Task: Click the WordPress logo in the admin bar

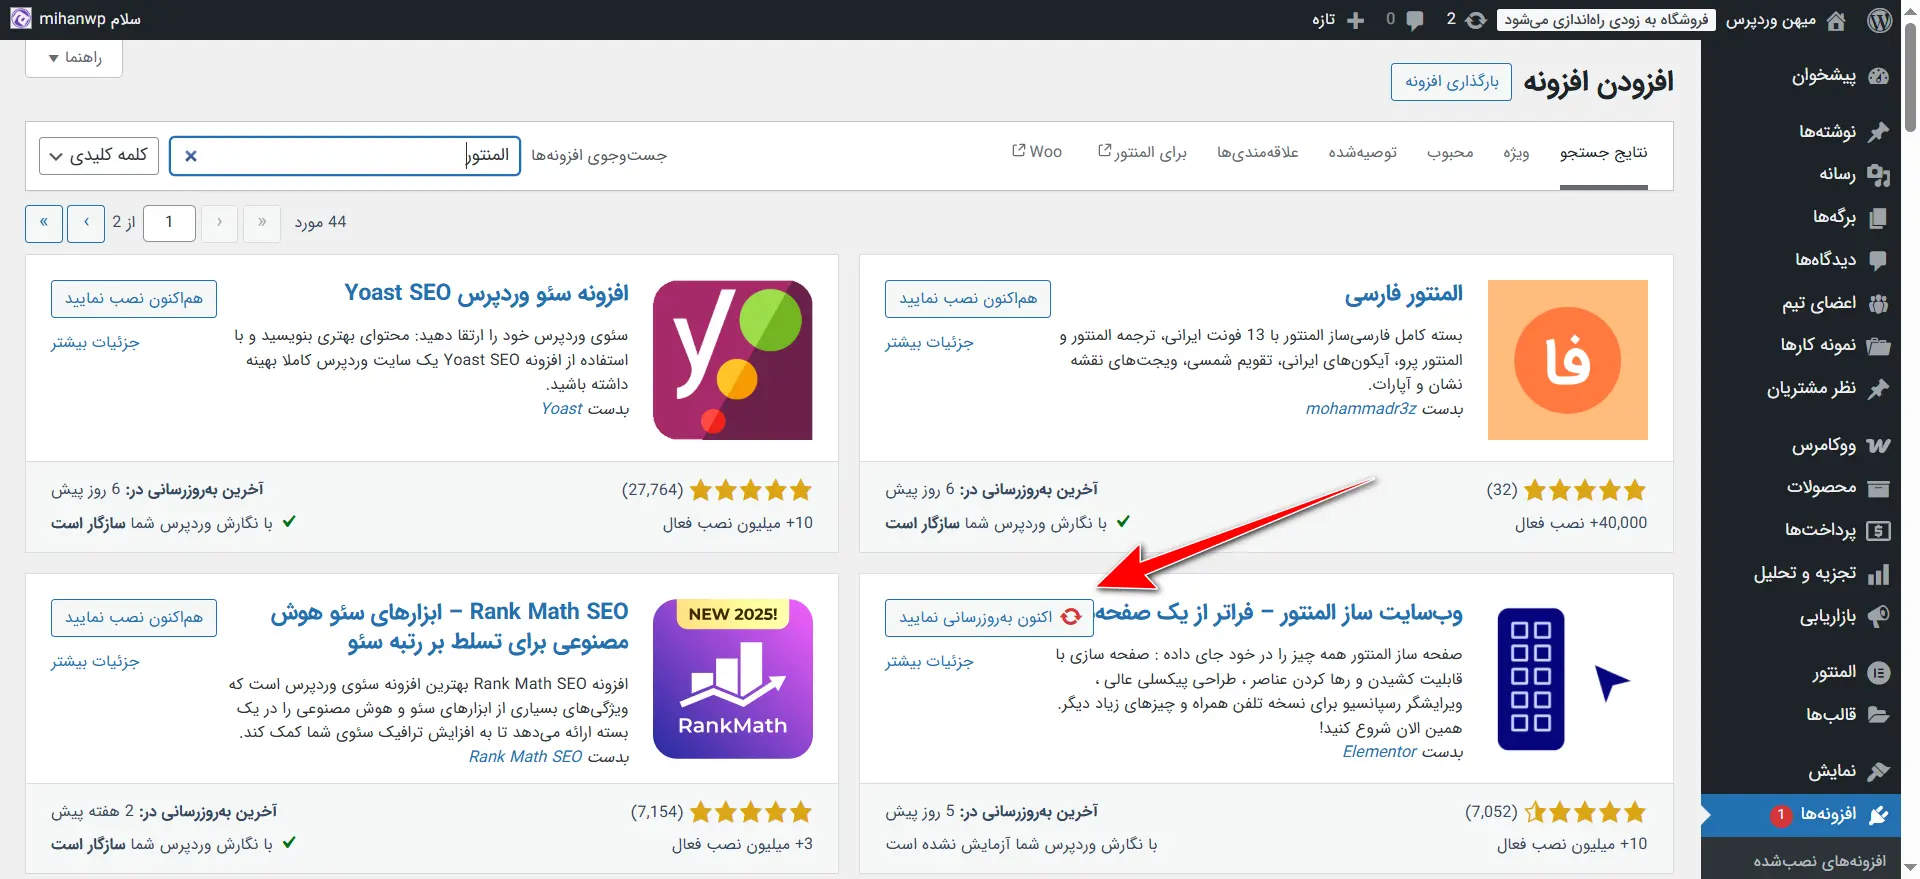Action: (x=1880, y=20)
